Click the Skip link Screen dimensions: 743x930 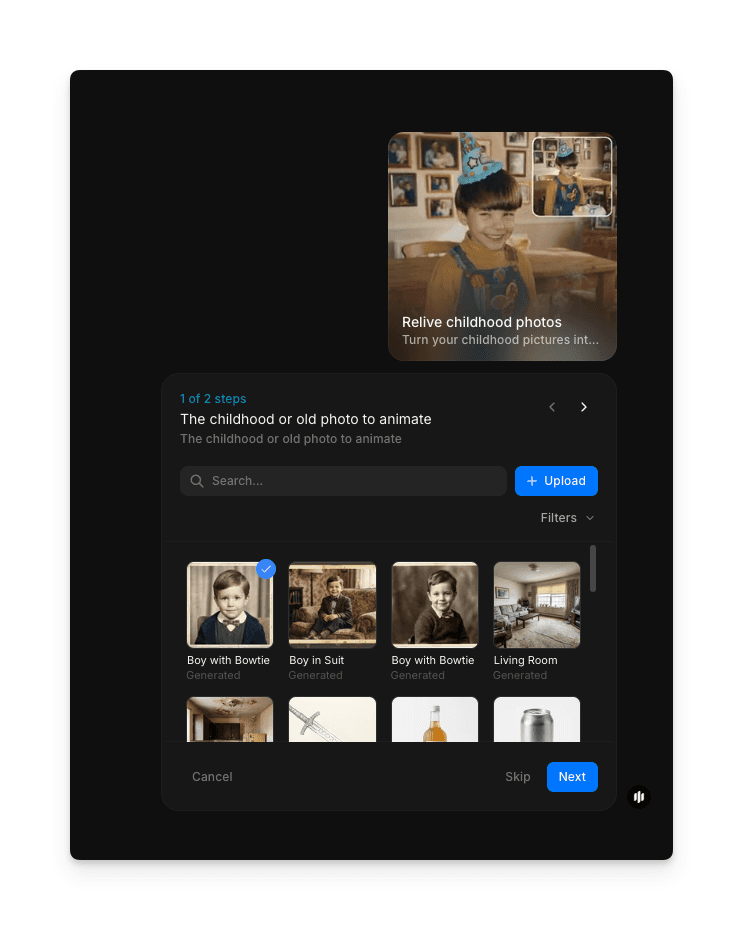517,777
